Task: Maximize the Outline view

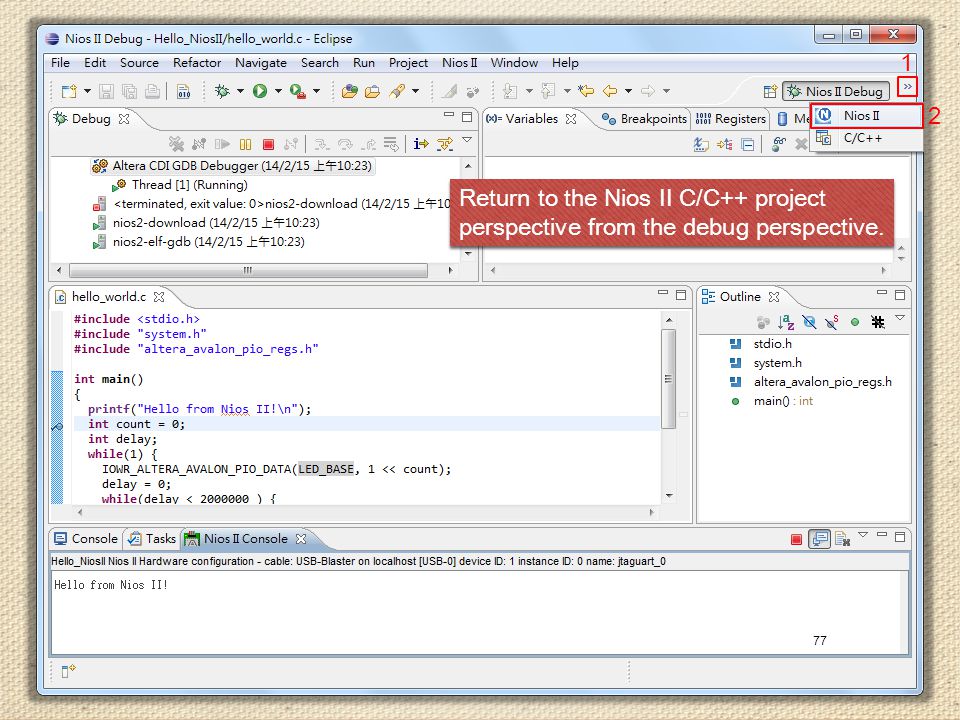Action: coord(899,295)
